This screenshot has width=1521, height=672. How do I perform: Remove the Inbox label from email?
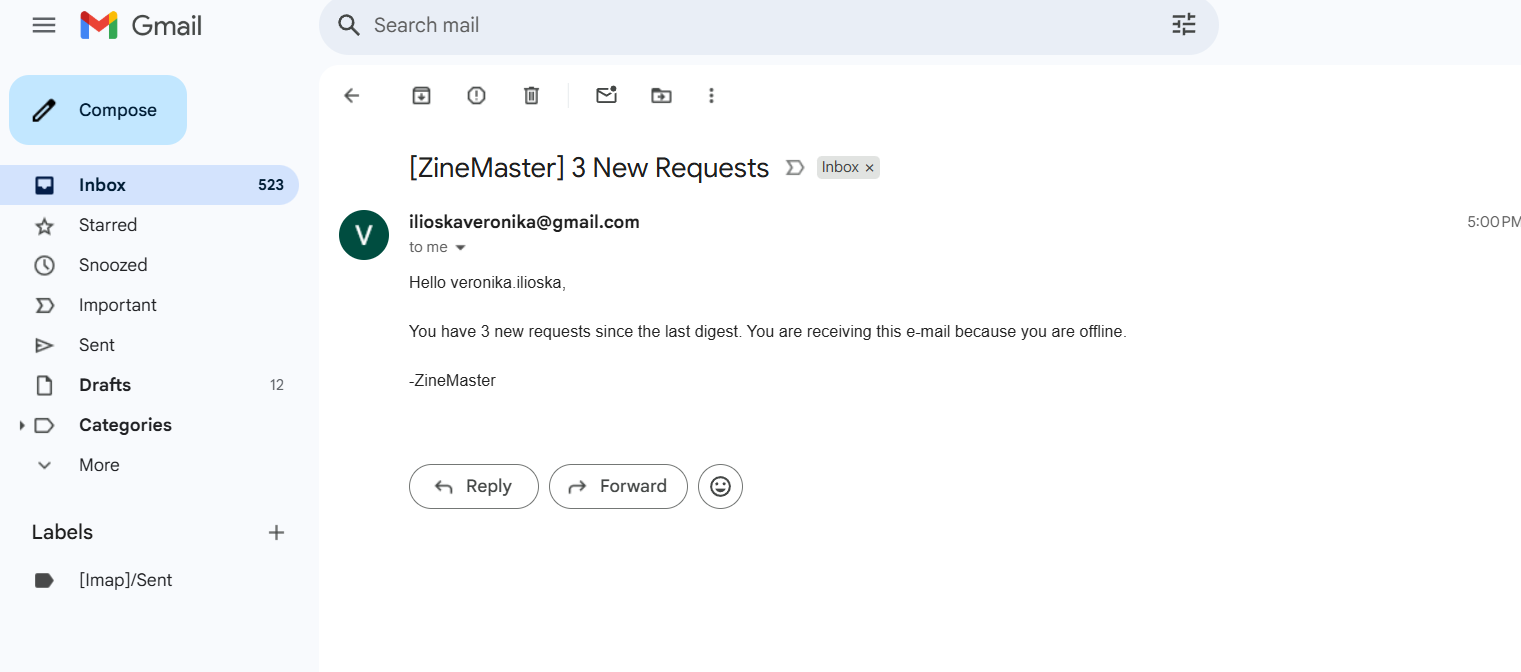pos(870,168)
